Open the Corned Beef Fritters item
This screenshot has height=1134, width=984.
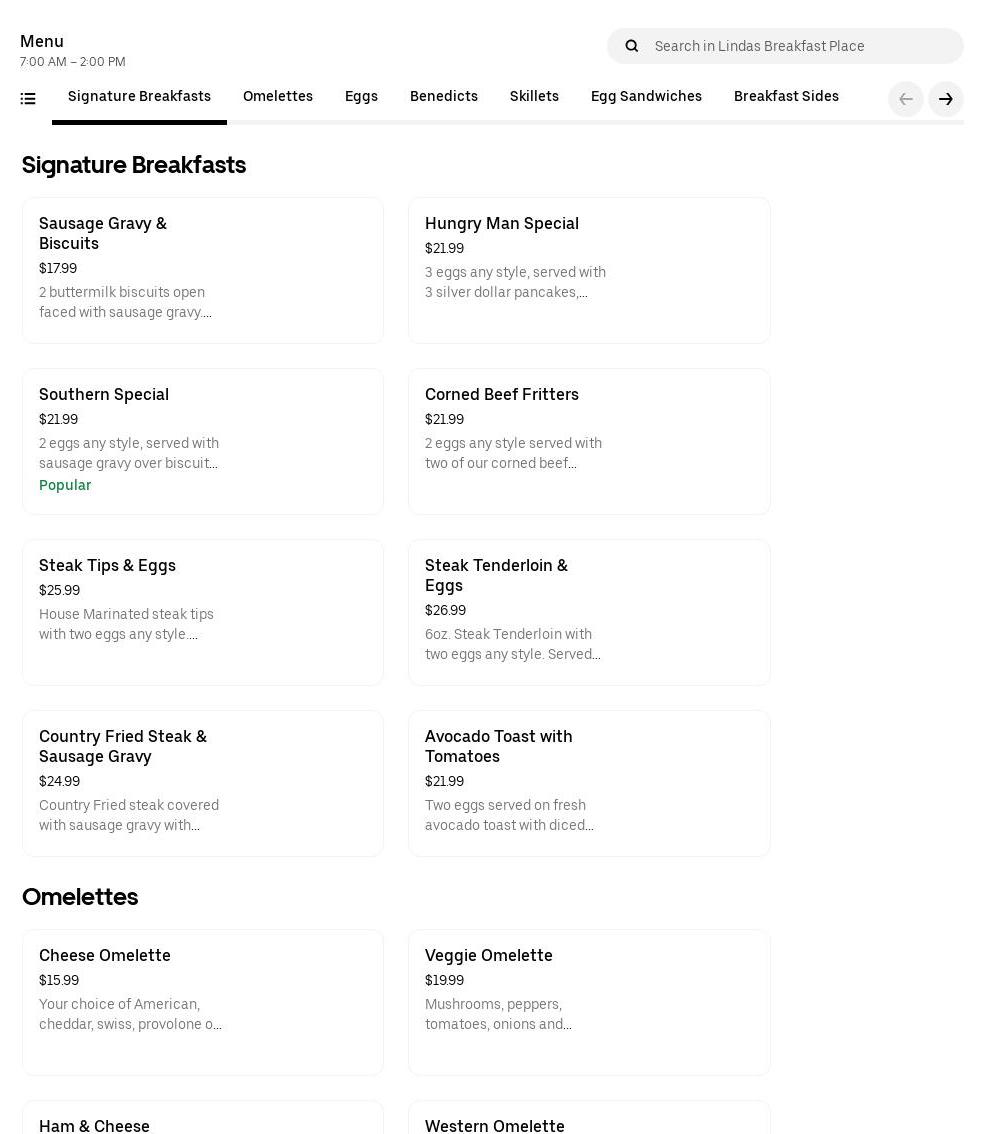point(588,441)
